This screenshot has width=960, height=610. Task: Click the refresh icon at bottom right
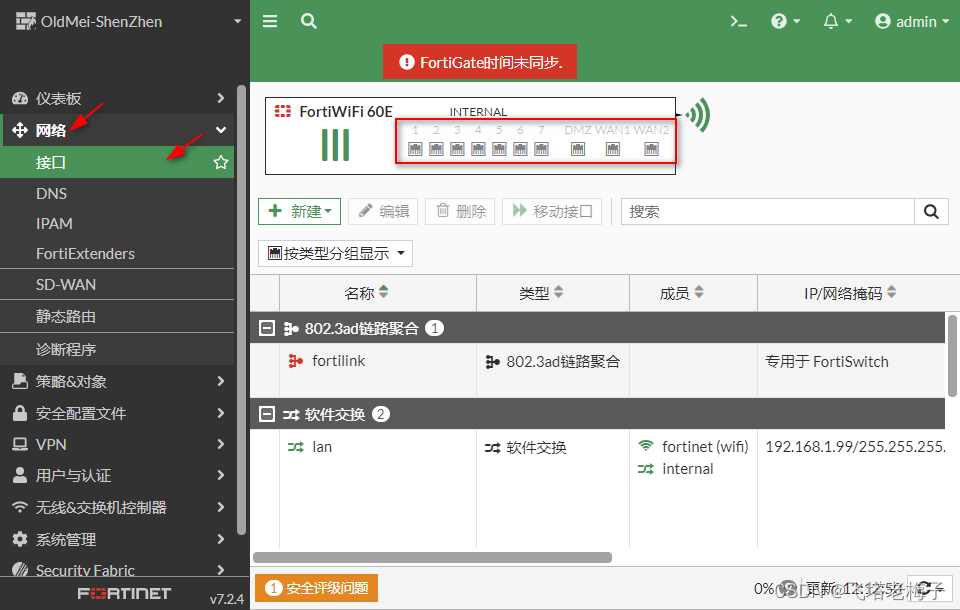929,589
